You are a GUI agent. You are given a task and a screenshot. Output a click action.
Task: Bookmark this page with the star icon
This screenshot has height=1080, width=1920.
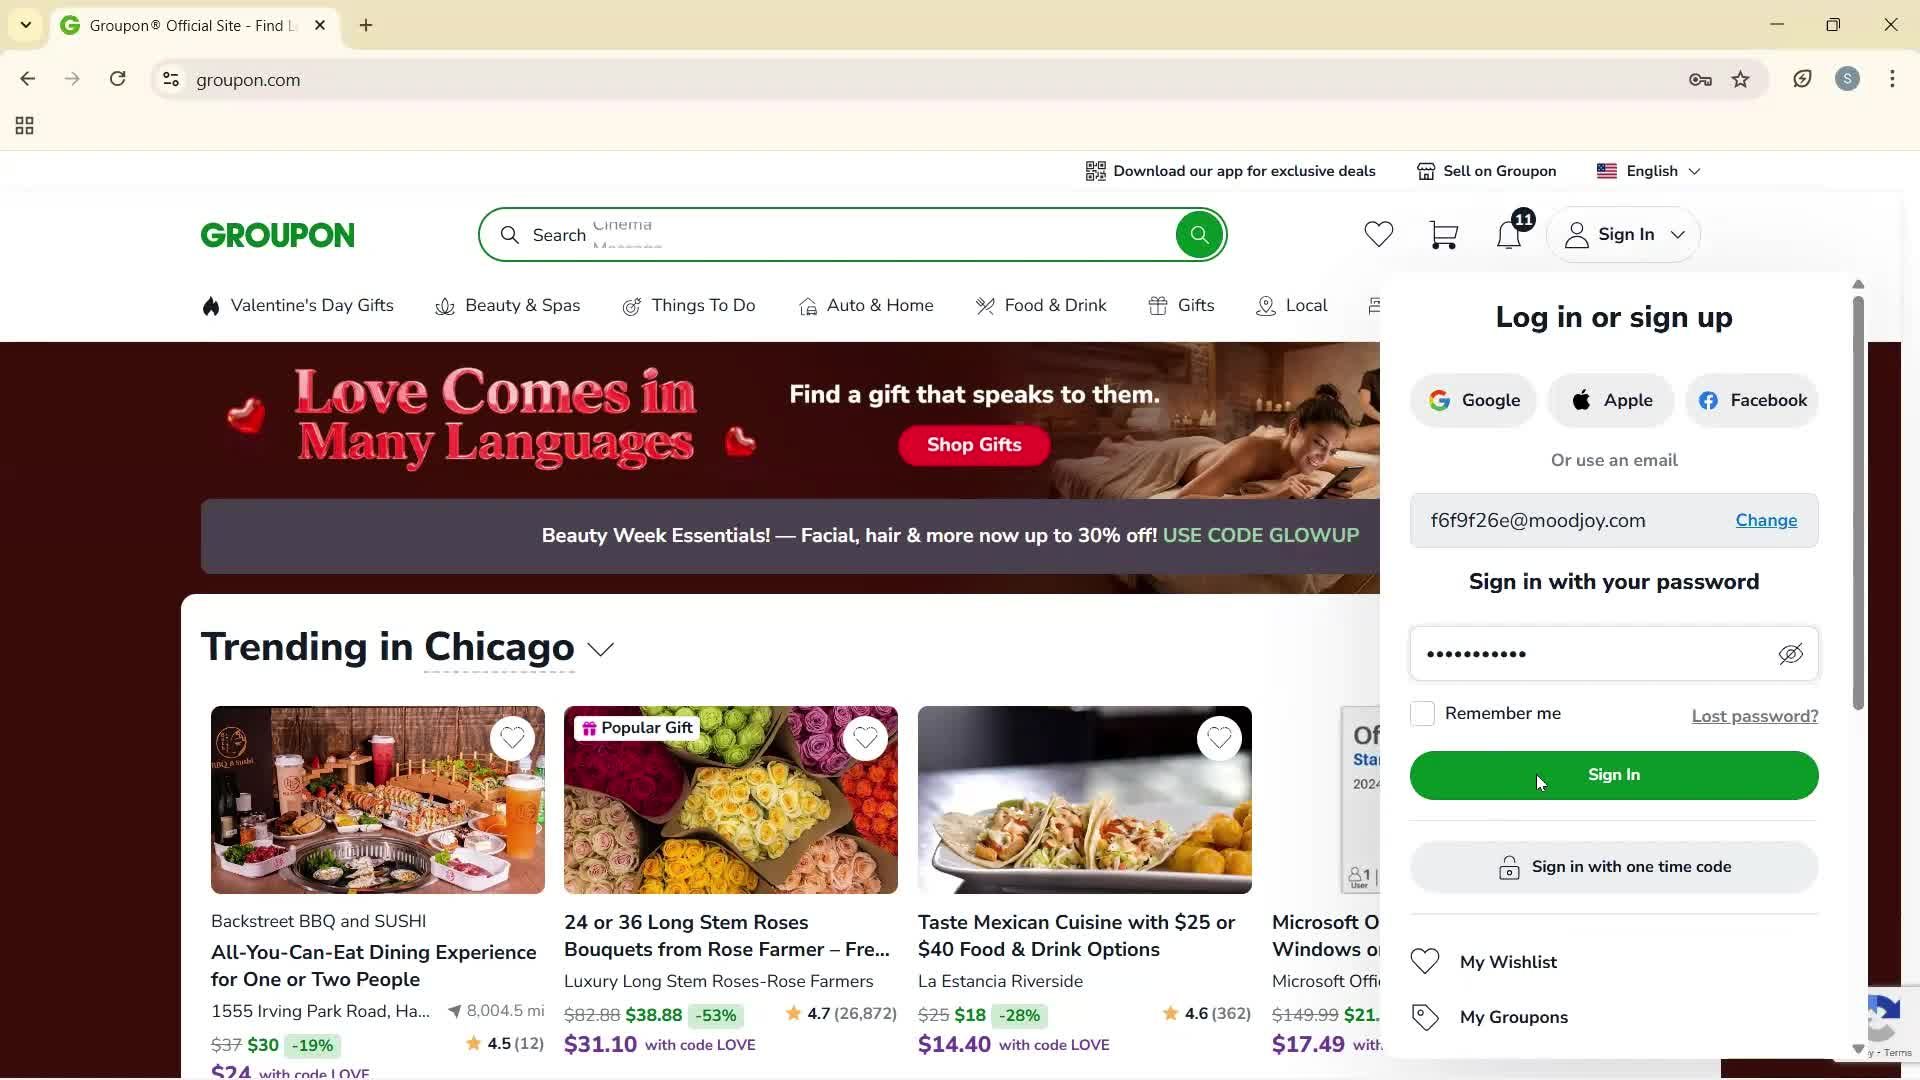(x=1741, y=80)
